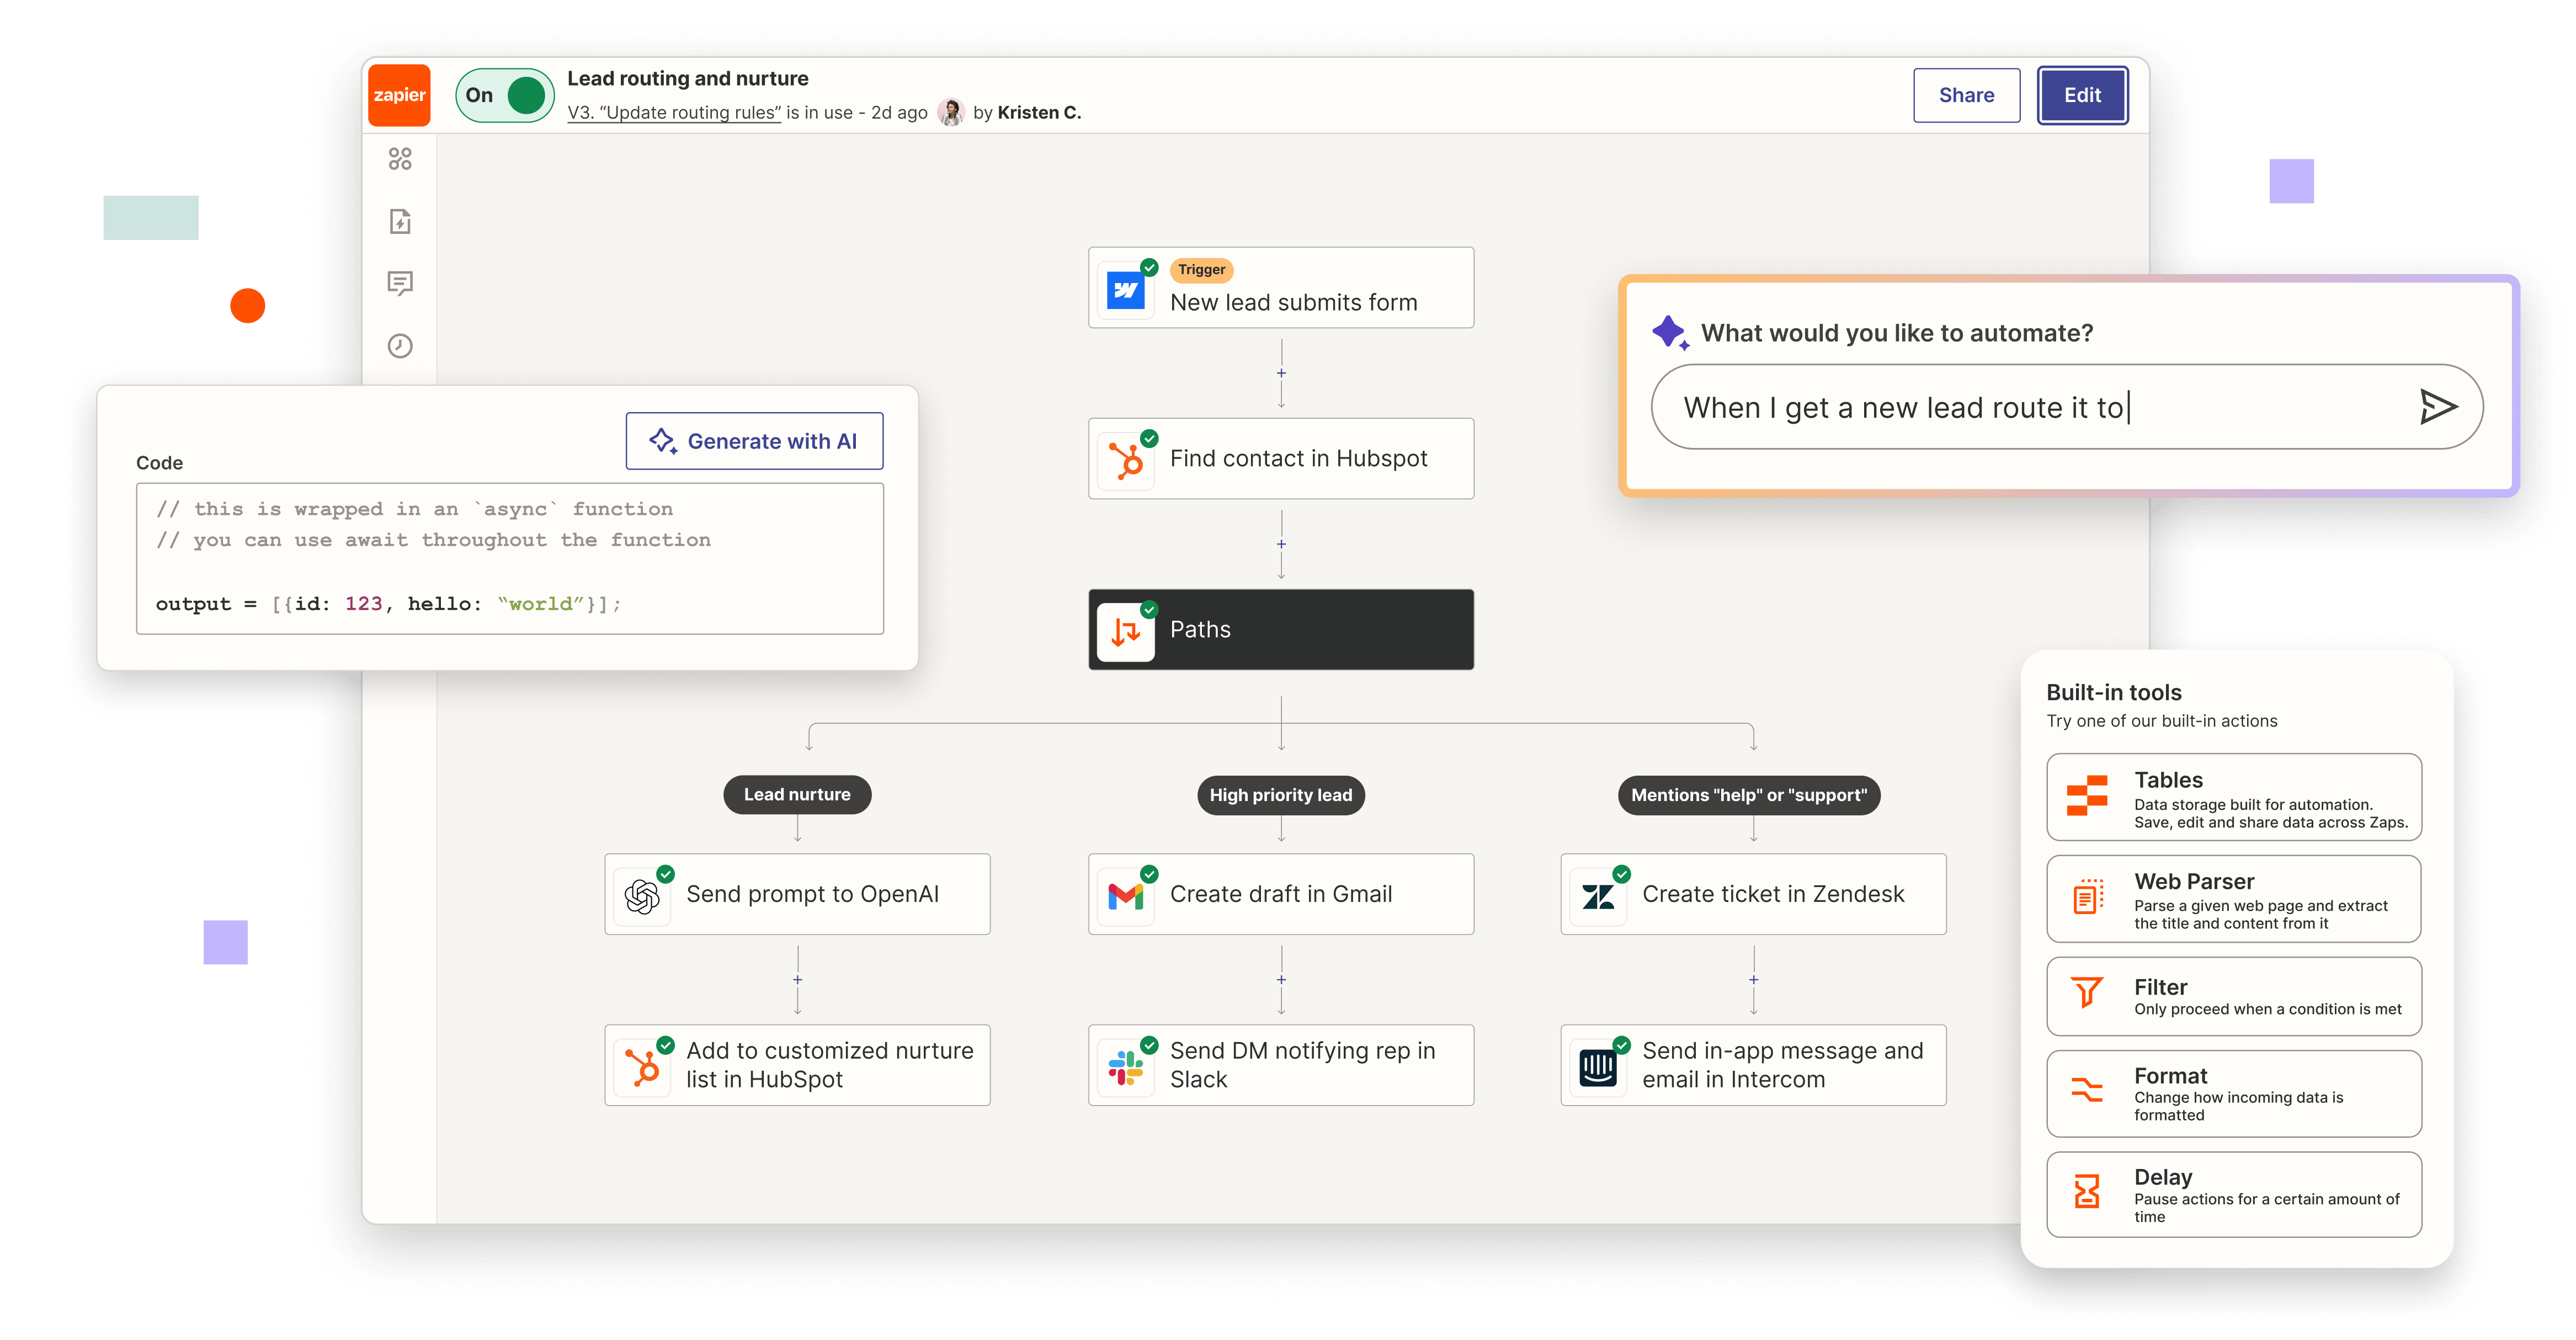The width and height of the screenshot is (2576, 1340).
Task: Open the Zap details file icon
Action: coord(400,221)
